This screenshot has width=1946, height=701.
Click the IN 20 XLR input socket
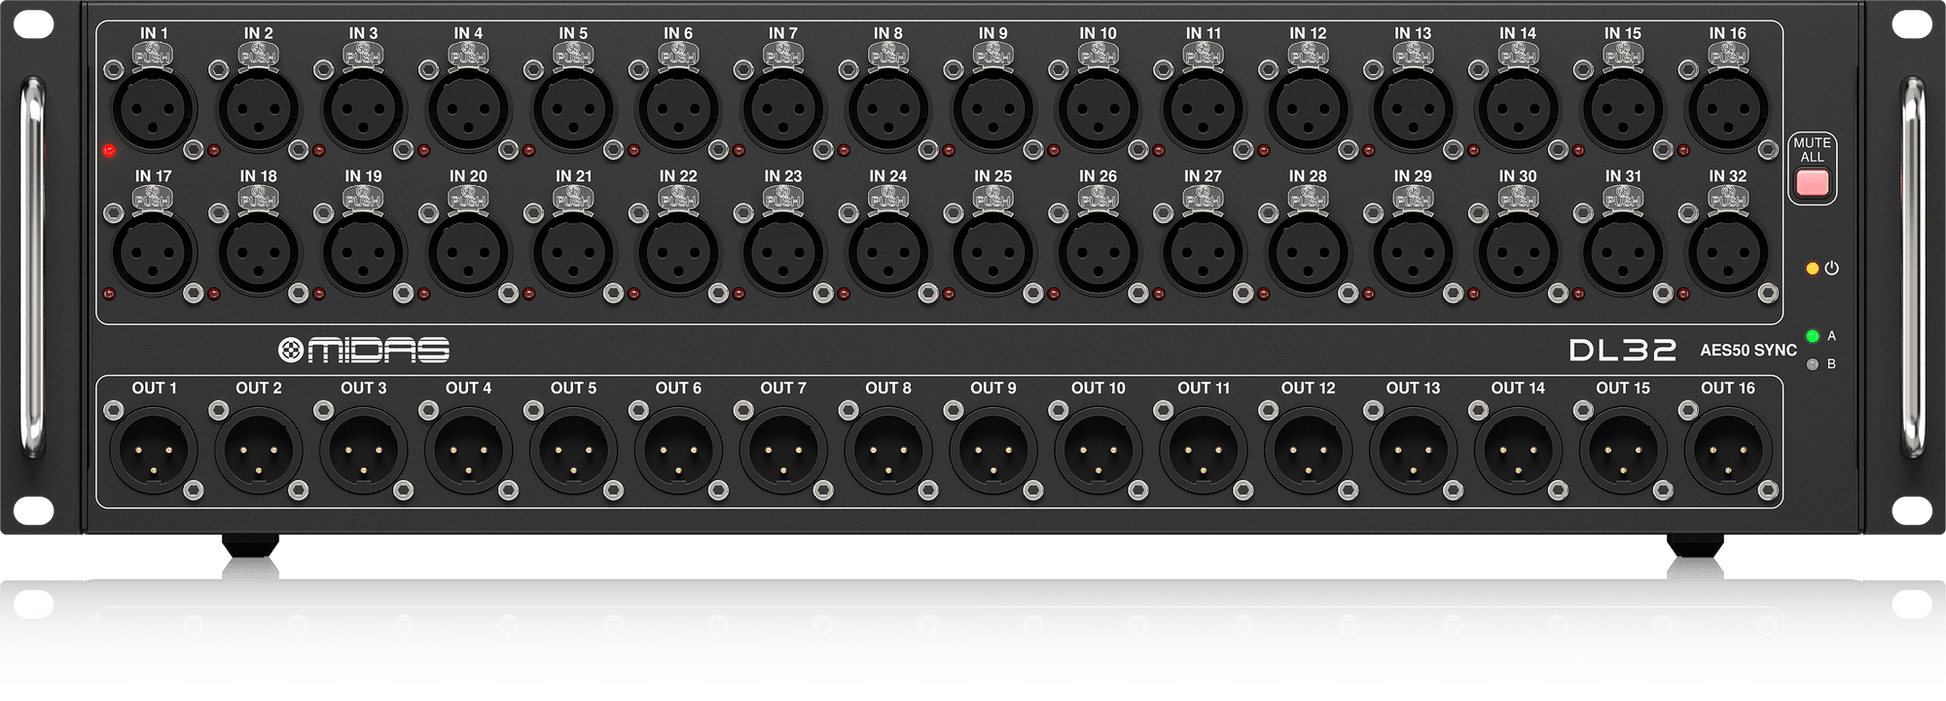tap(469, 252)
